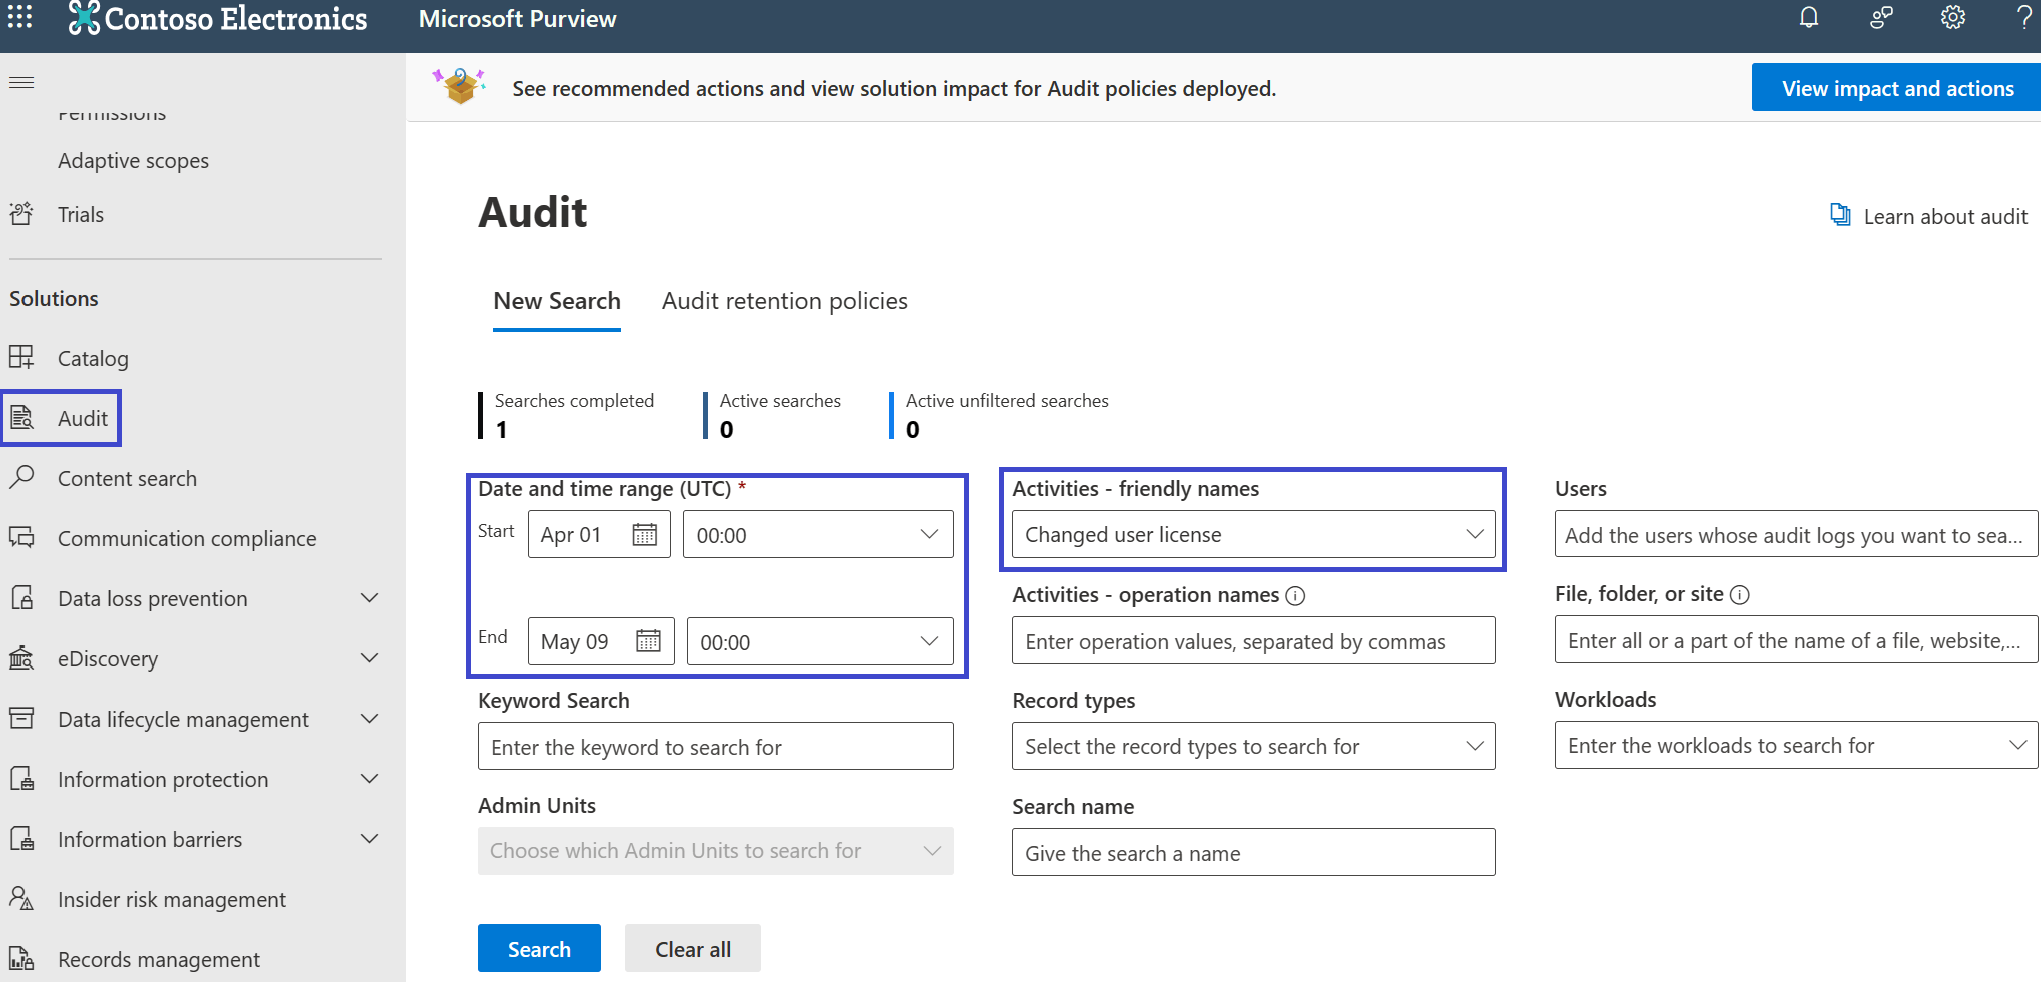Click the Search name input field
The width and height of the screenshot is (2041, 982).
coord(1254,852)
